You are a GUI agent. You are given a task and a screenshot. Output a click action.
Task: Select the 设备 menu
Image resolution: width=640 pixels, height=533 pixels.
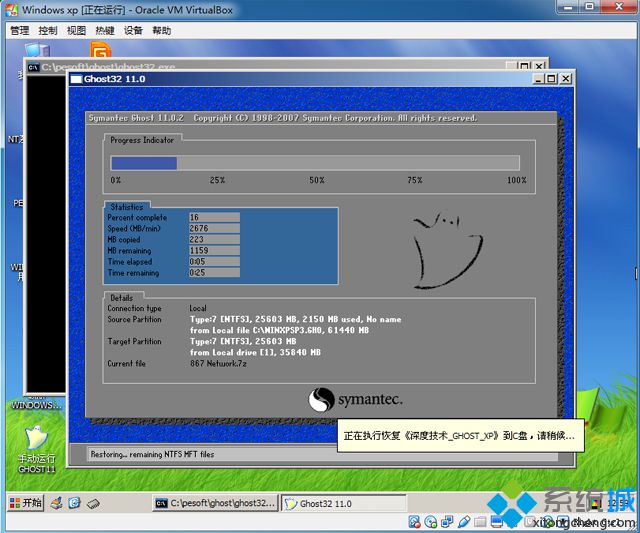click(x=133, y=30)
